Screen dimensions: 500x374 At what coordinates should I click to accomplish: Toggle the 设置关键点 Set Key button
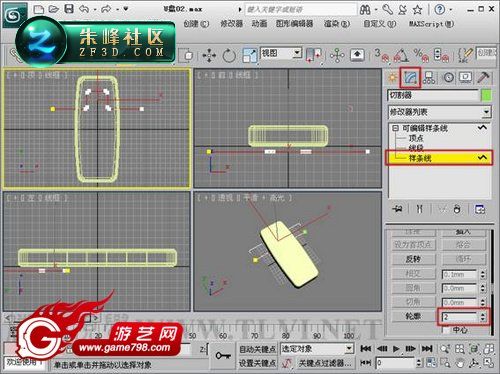click(257, 363)
